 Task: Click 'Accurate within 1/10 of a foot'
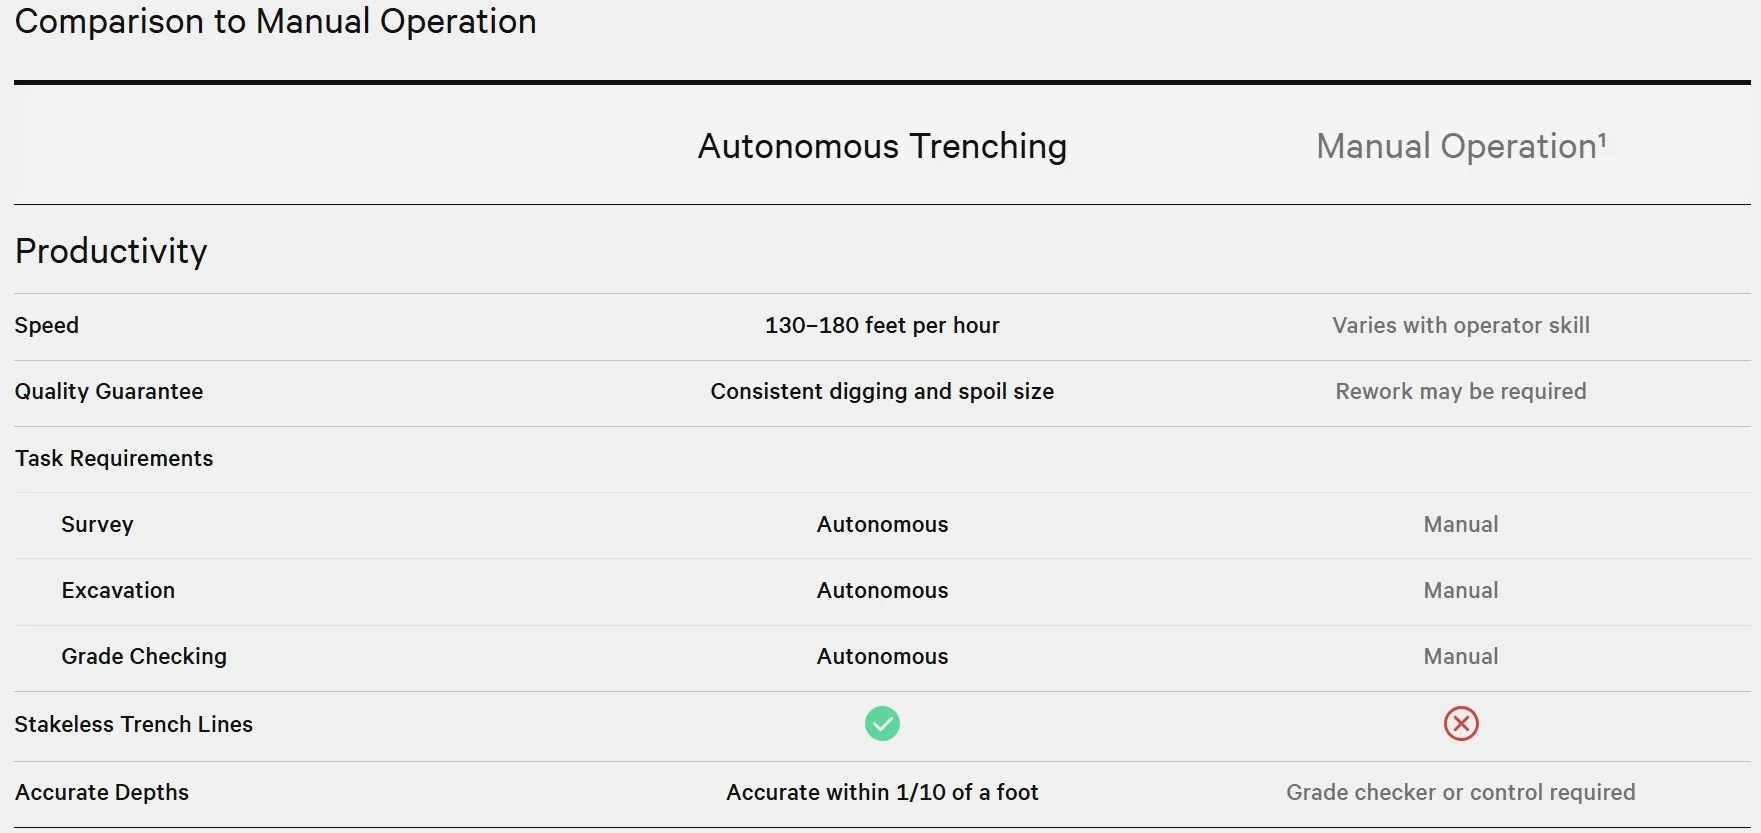(x=882, y=792)
